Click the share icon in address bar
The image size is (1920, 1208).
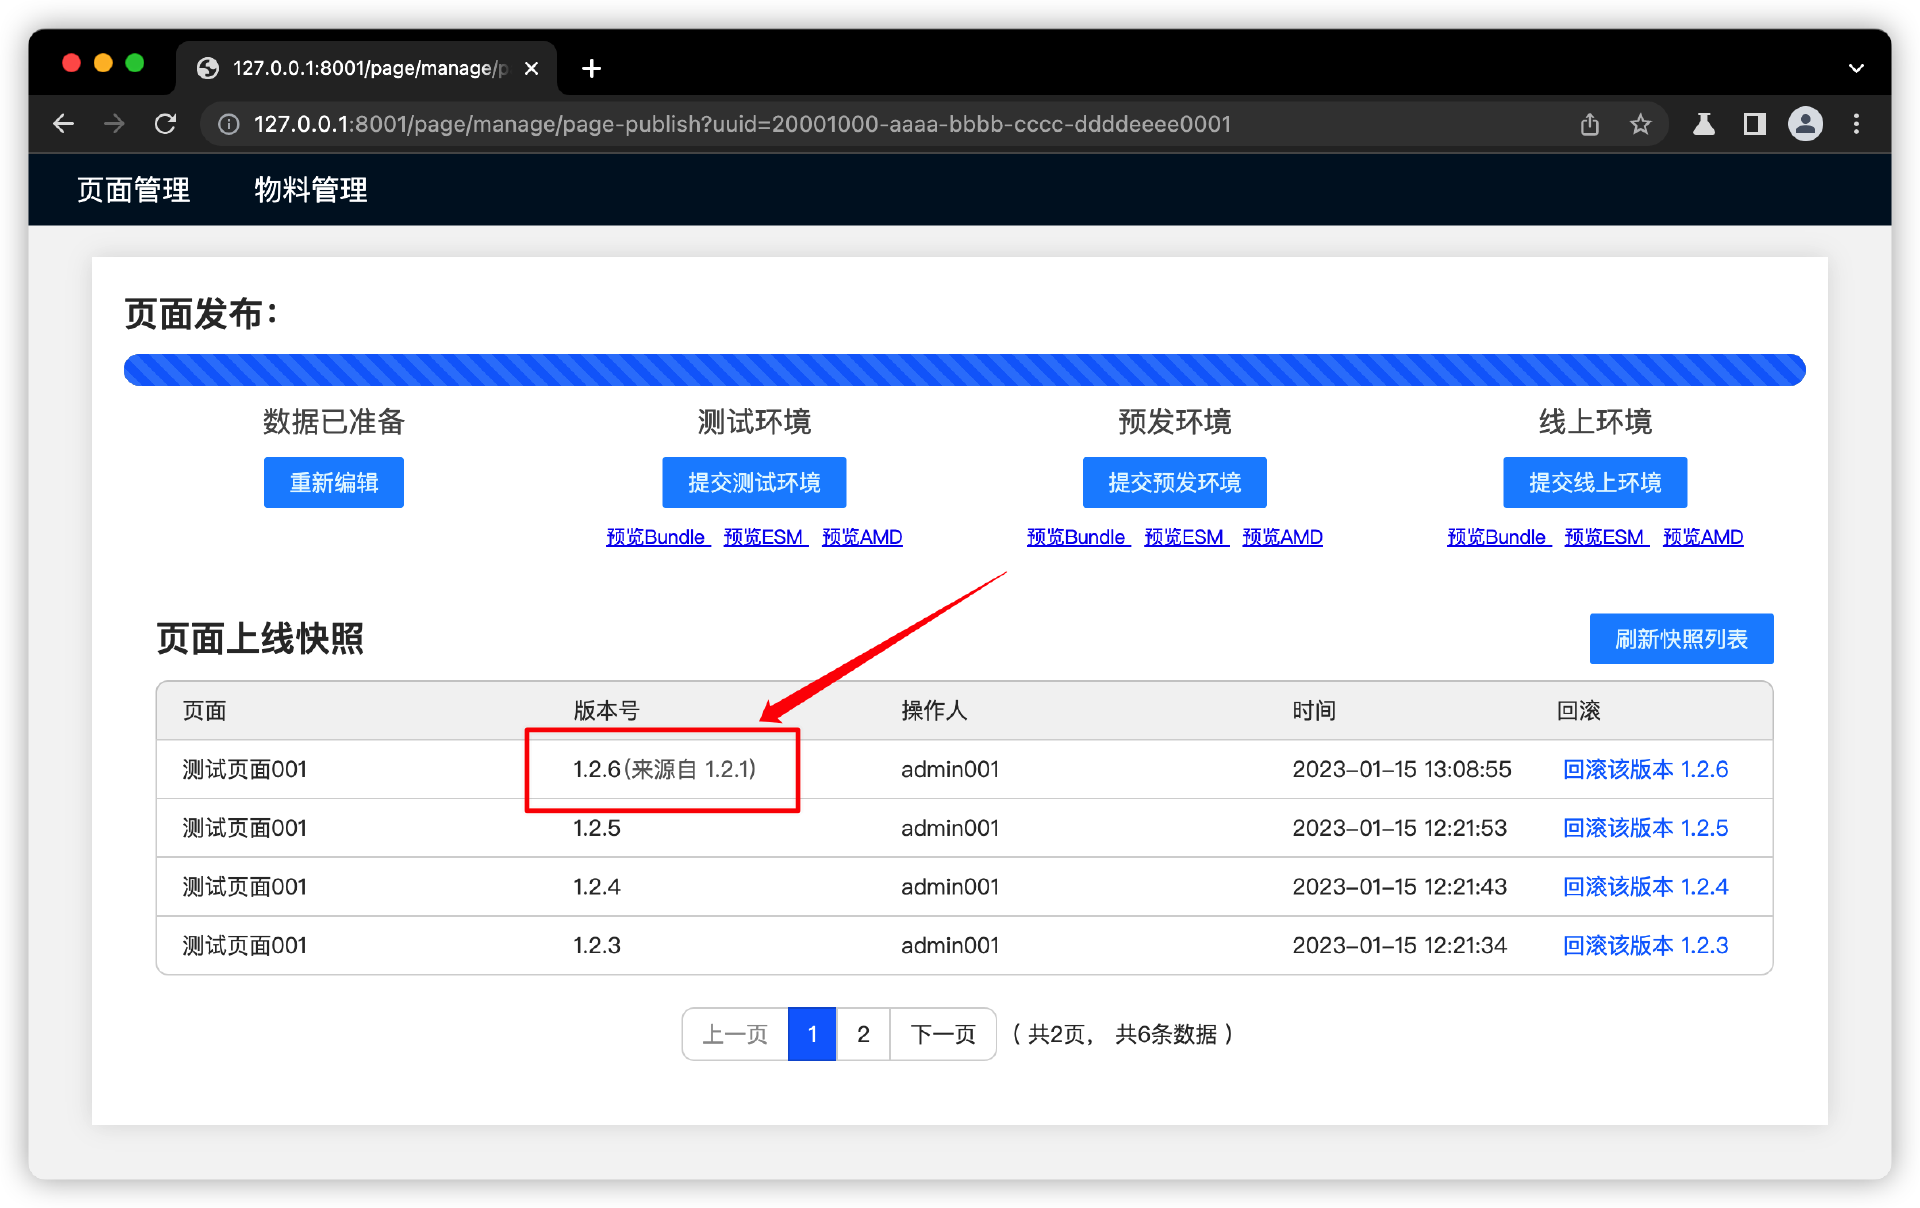point(1589,124)
